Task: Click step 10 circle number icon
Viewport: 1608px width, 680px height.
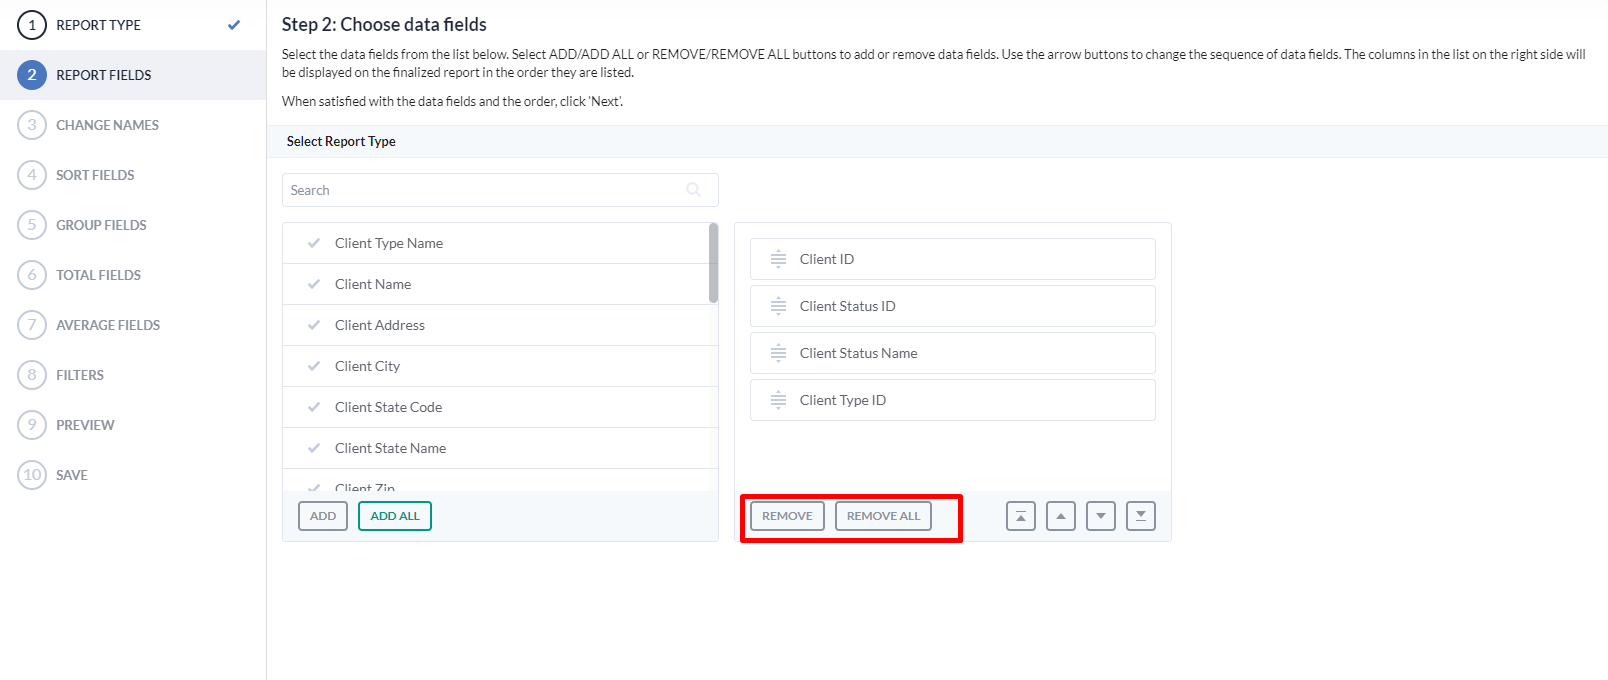Action: click(x=32, y=475)
